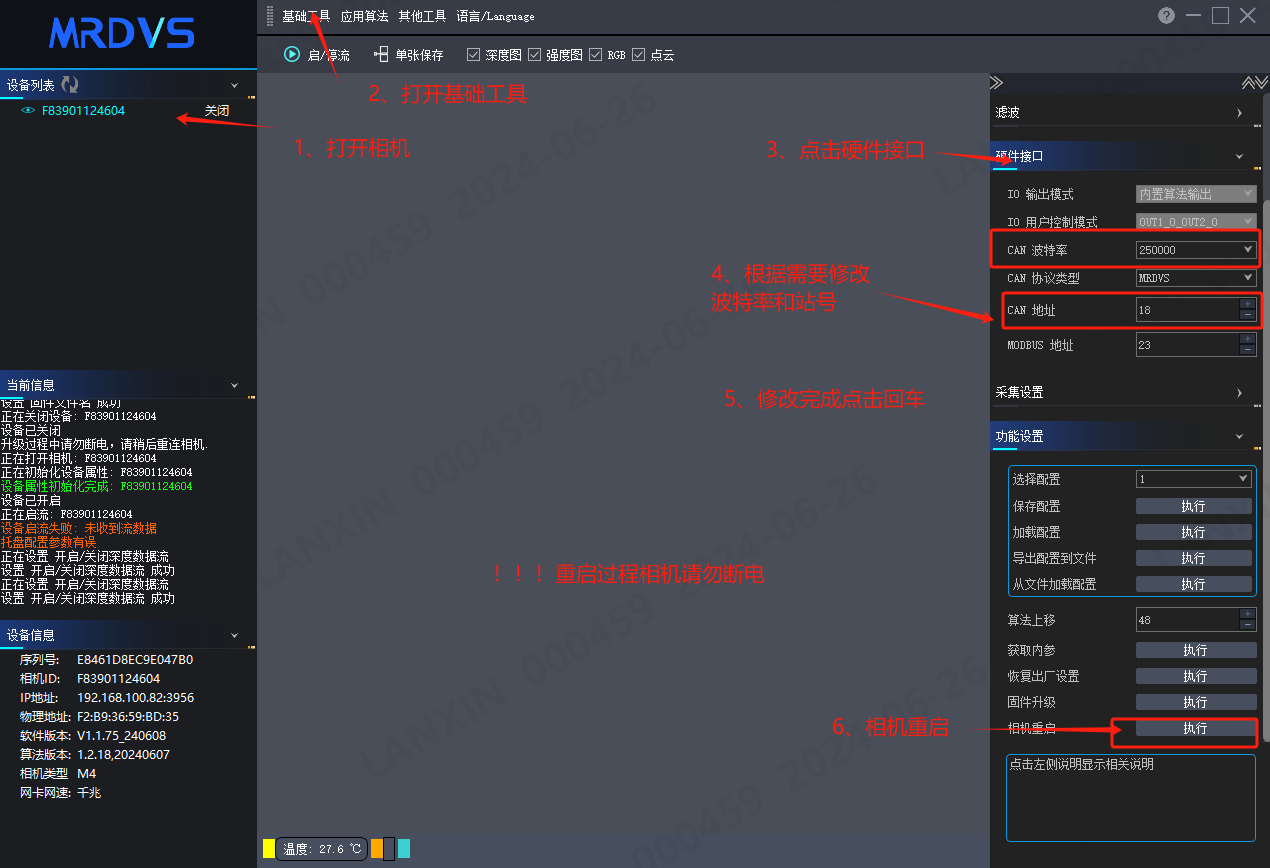Toggle the 点云 checkbox

coord(639,54)
